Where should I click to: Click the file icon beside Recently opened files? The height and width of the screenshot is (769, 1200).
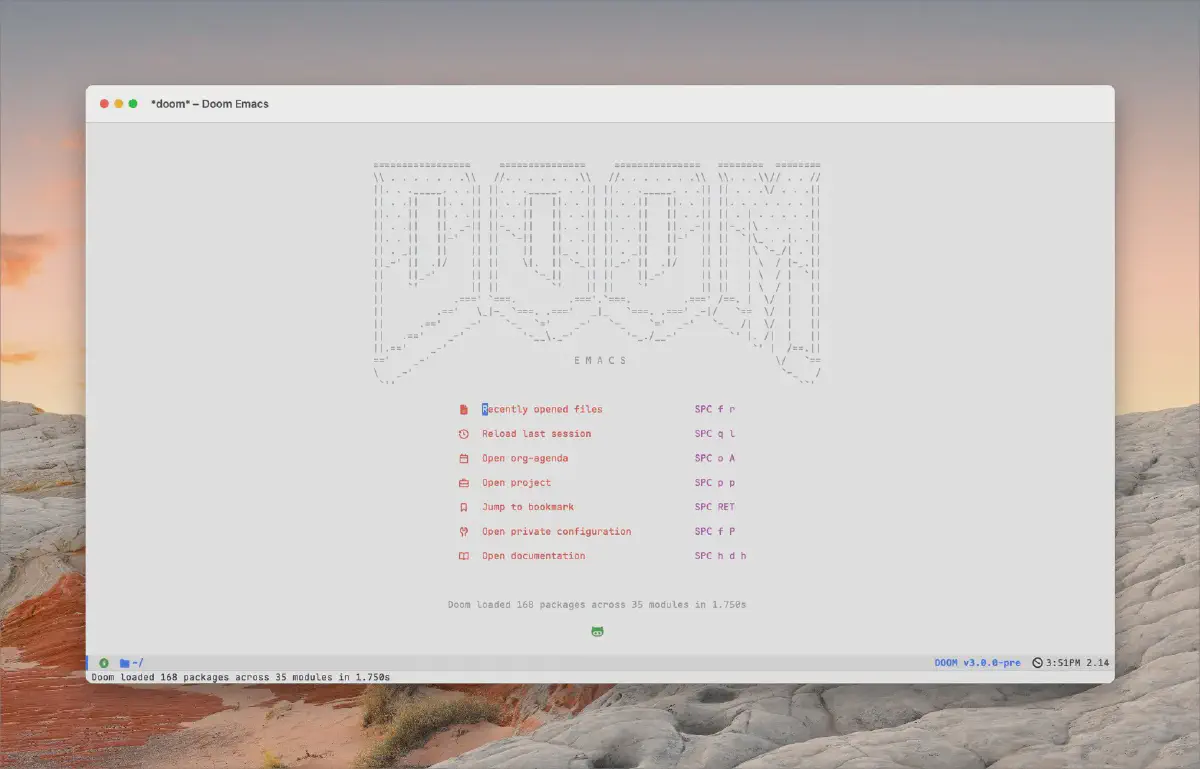coord(463,409)
